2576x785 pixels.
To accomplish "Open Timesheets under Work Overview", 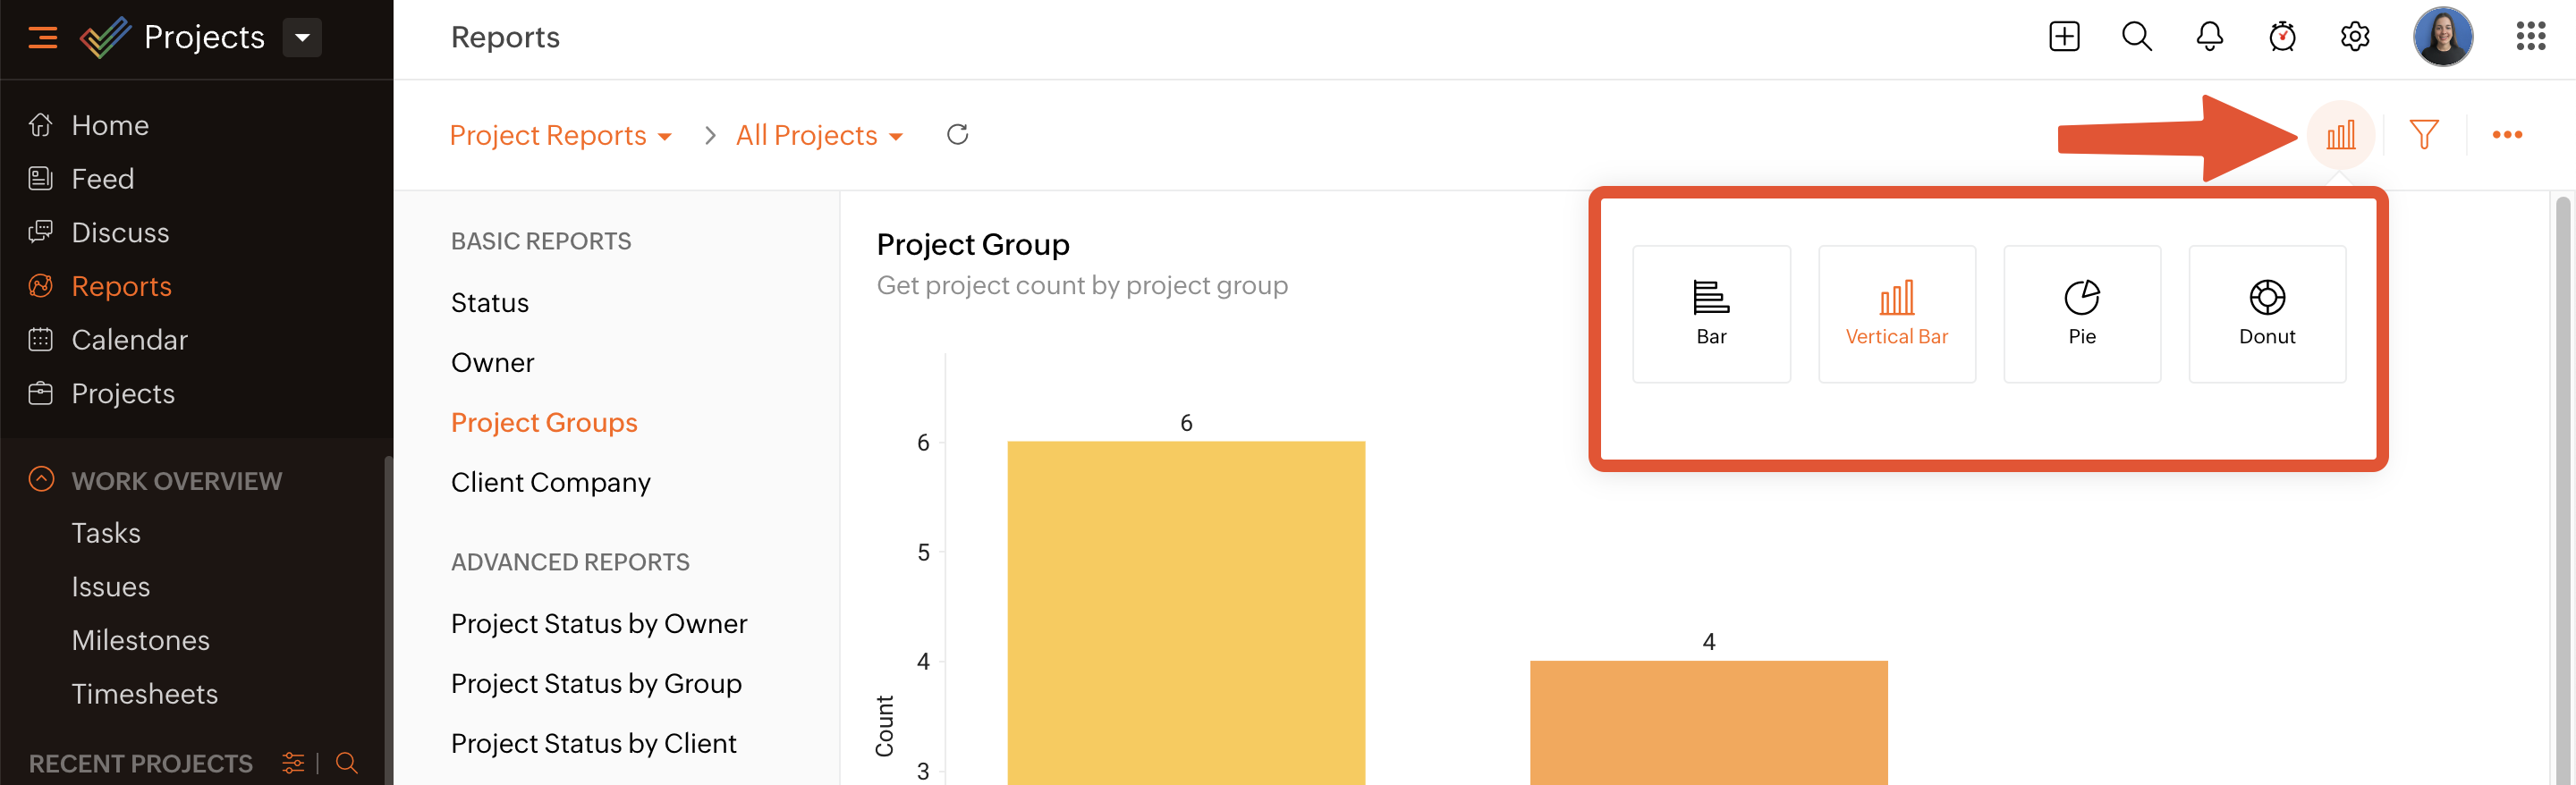I will click(x=145, y=694).
